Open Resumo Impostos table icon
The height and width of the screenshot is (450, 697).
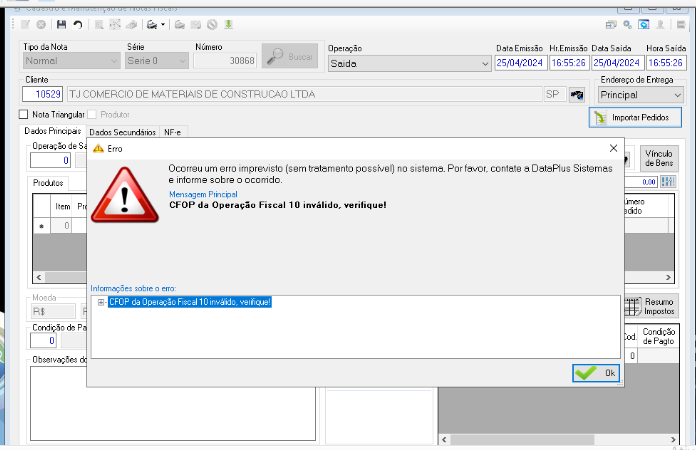click(x=633, y=306)
